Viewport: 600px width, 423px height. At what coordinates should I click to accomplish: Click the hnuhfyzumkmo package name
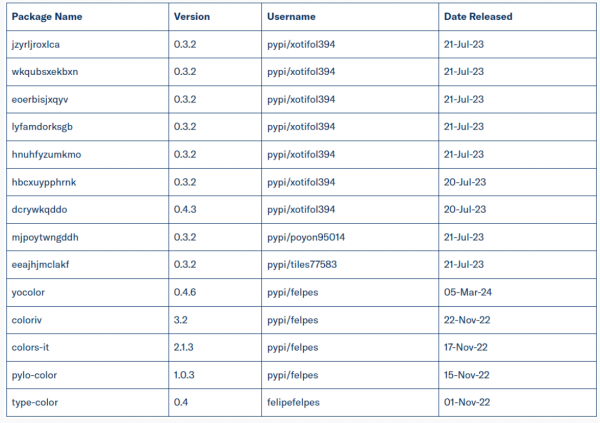[x=46, y=154]
